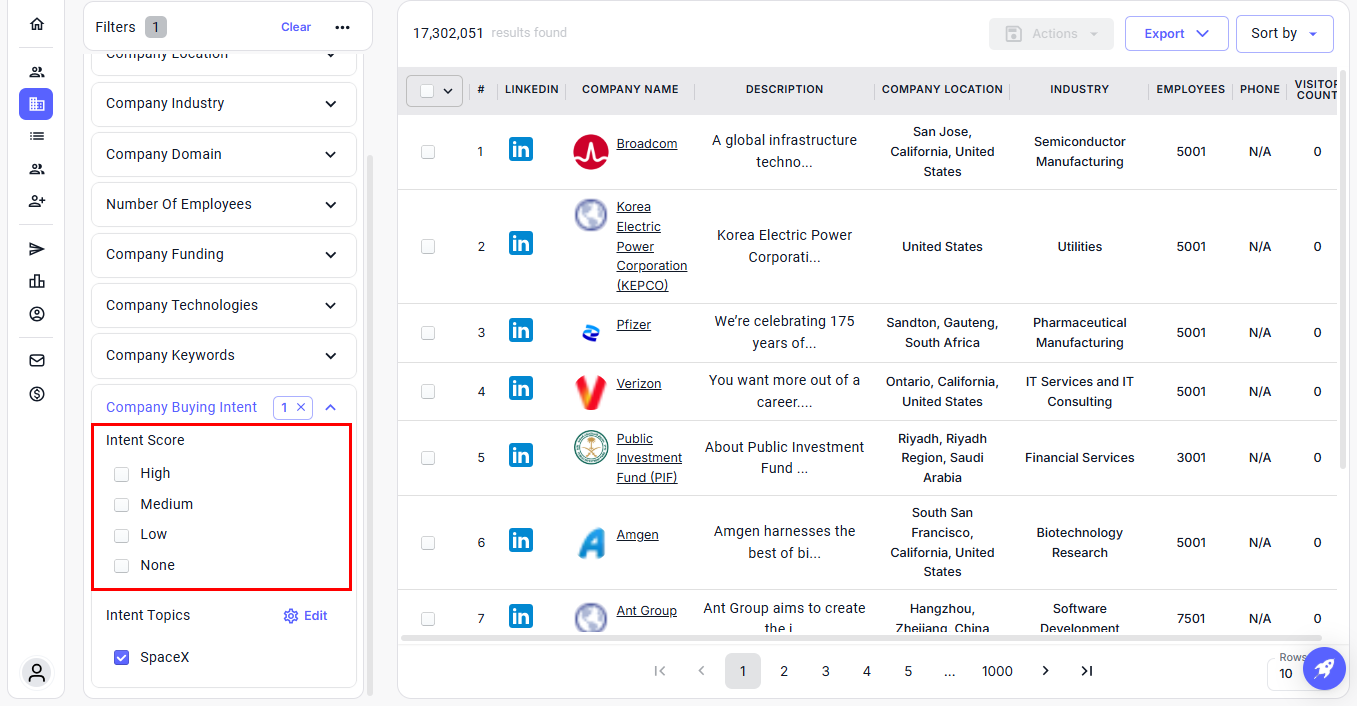Screen dimensions: 1357x706
Task: Click the Clear filters link
Action: coord(295,27)
